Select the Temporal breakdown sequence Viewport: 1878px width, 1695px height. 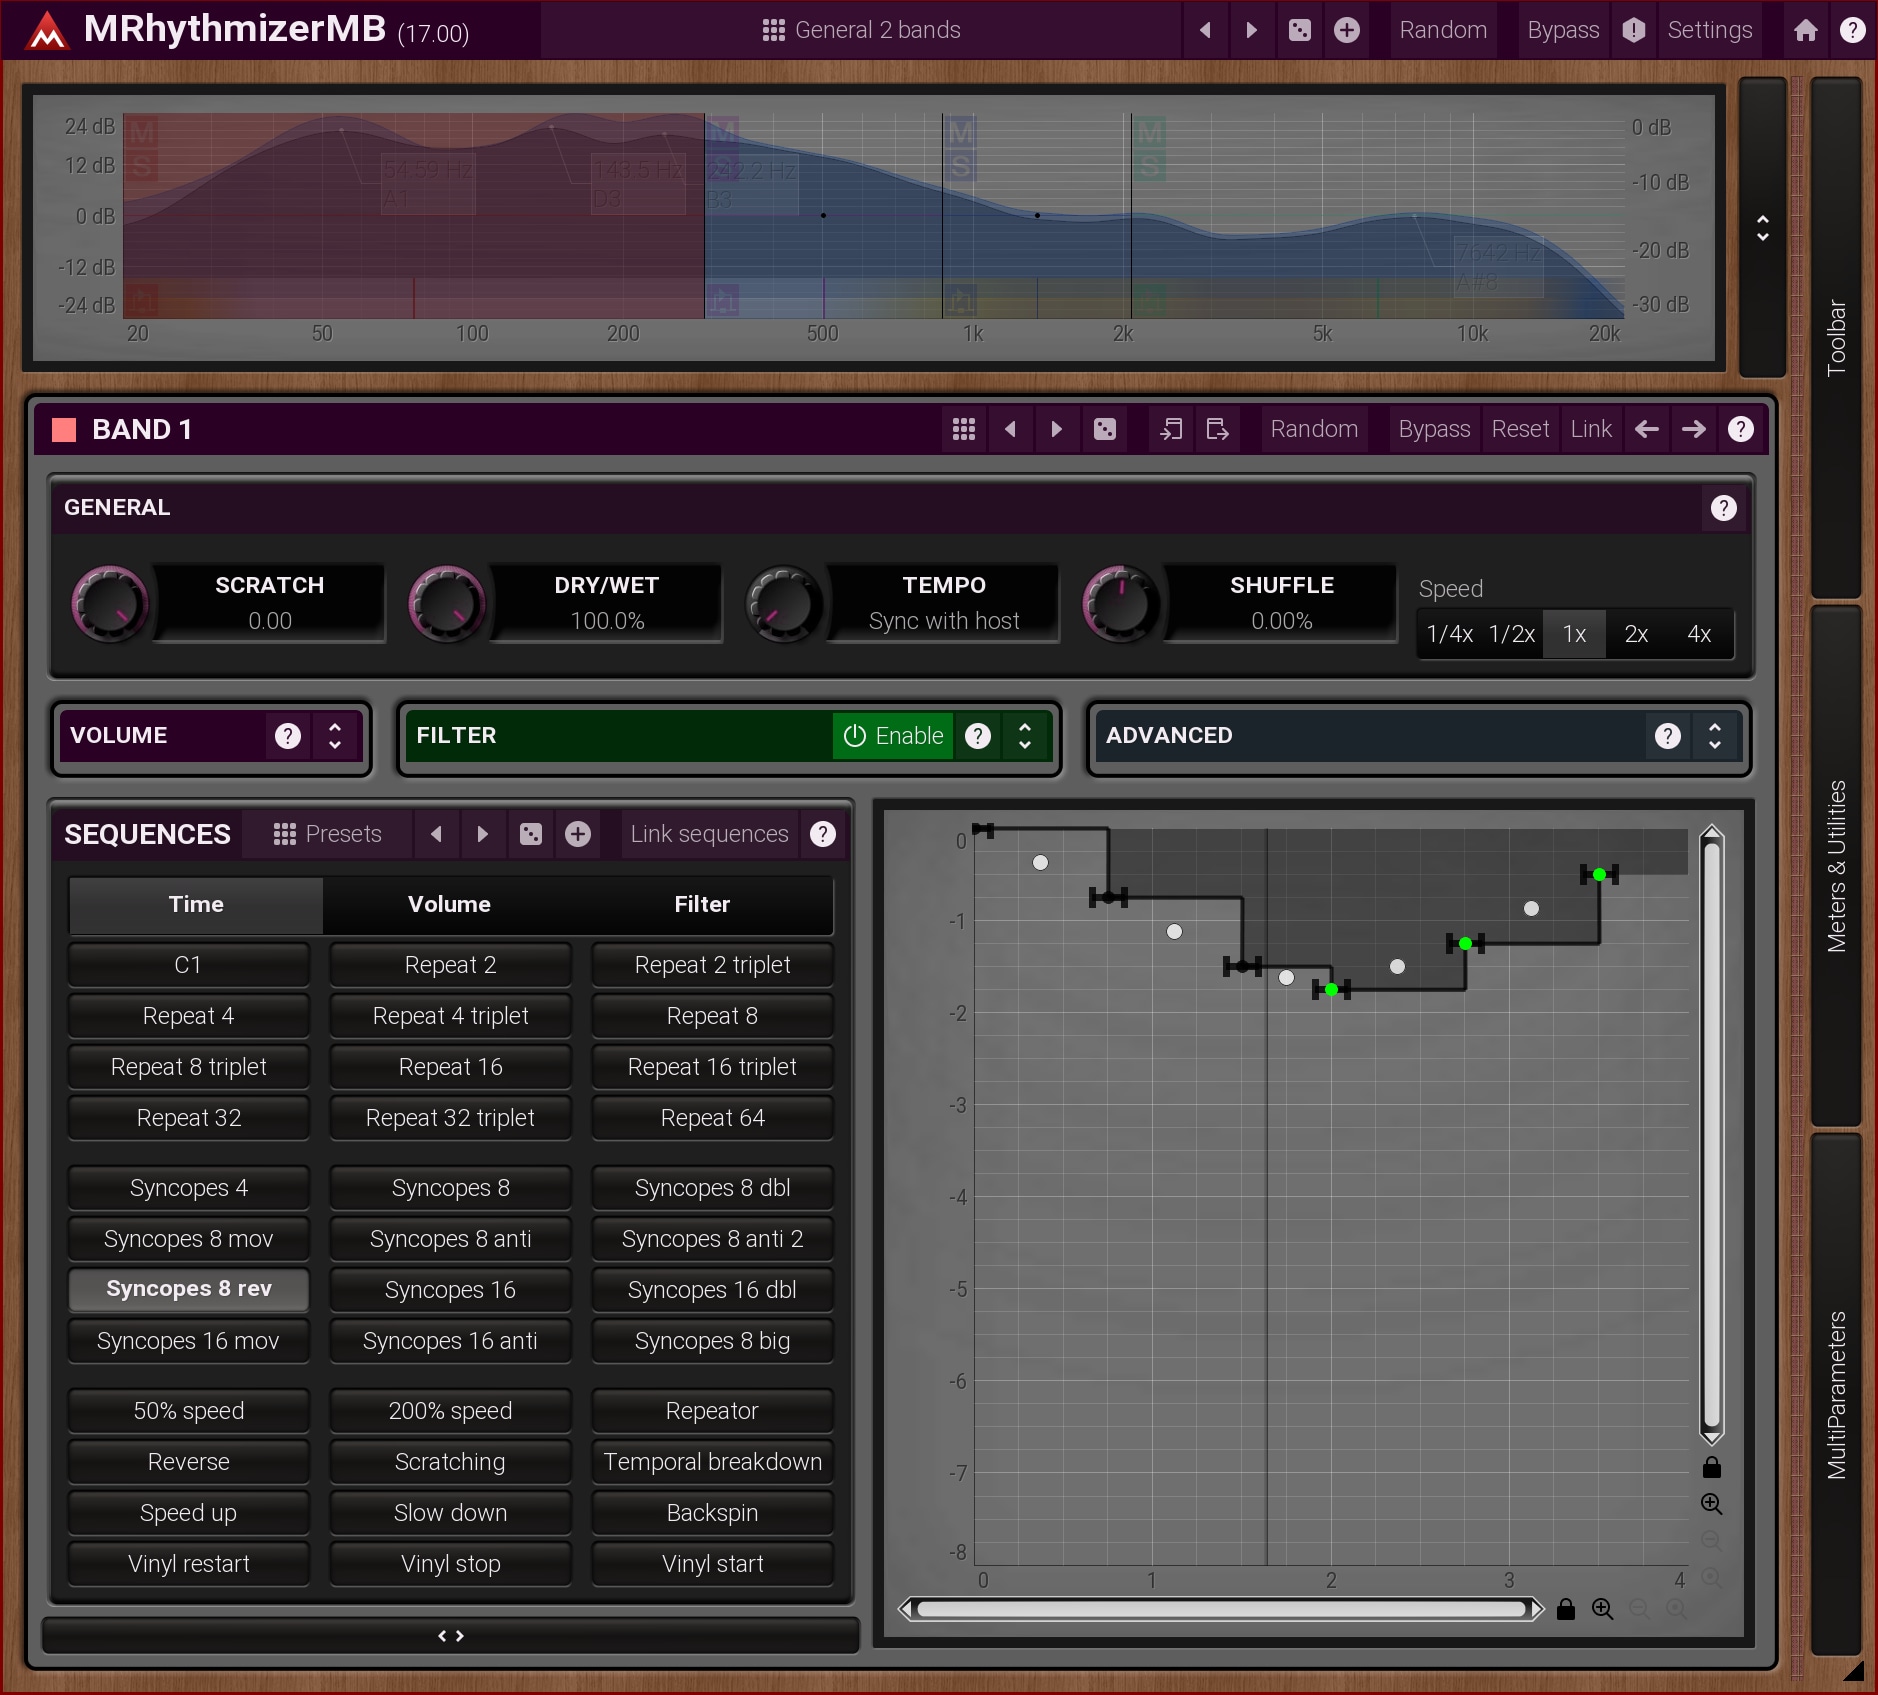pyautogui.click(x=712, y=1462)
